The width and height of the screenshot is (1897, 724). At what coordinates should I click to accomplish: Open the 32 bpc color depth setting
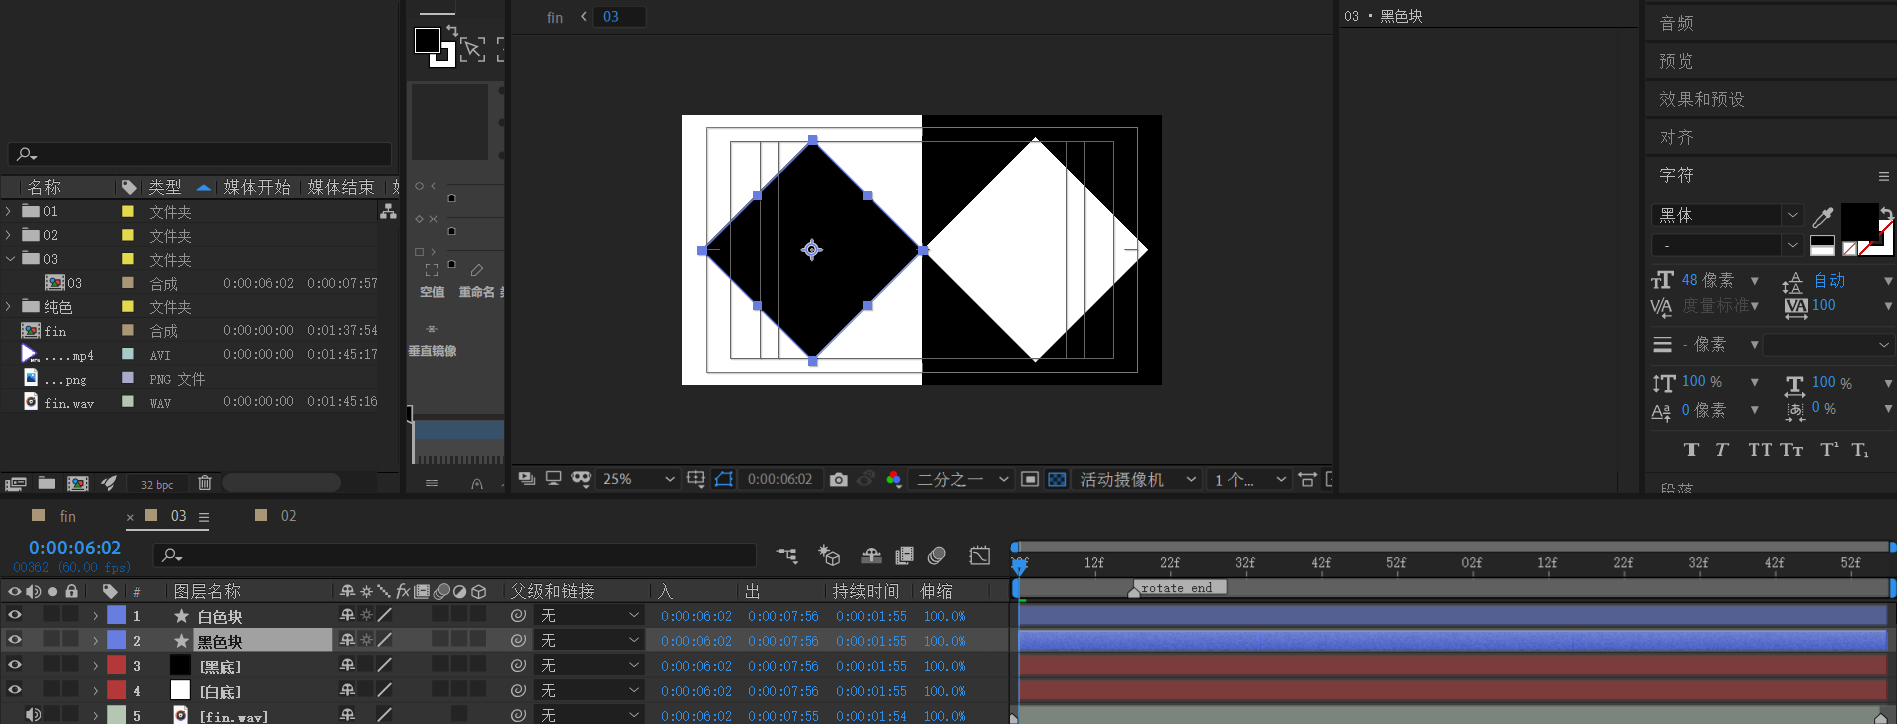pyautogui.click(x=157, y=484)
